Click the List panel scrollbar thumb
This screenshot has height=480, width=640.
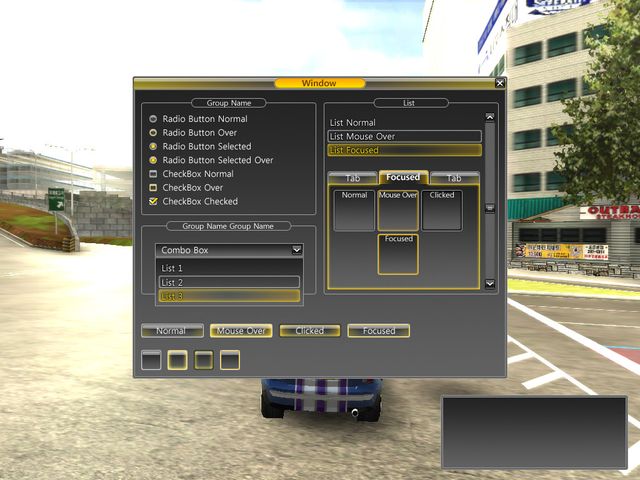(x=489, y=208)
